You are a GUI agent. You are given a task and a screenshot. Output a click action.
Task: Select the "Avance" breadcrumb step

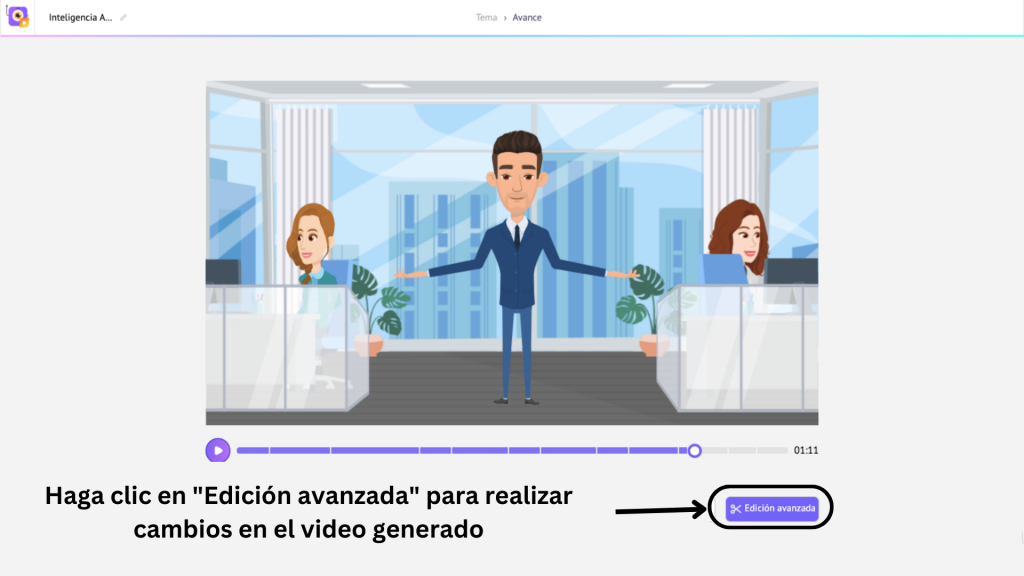tap(527, 18)
